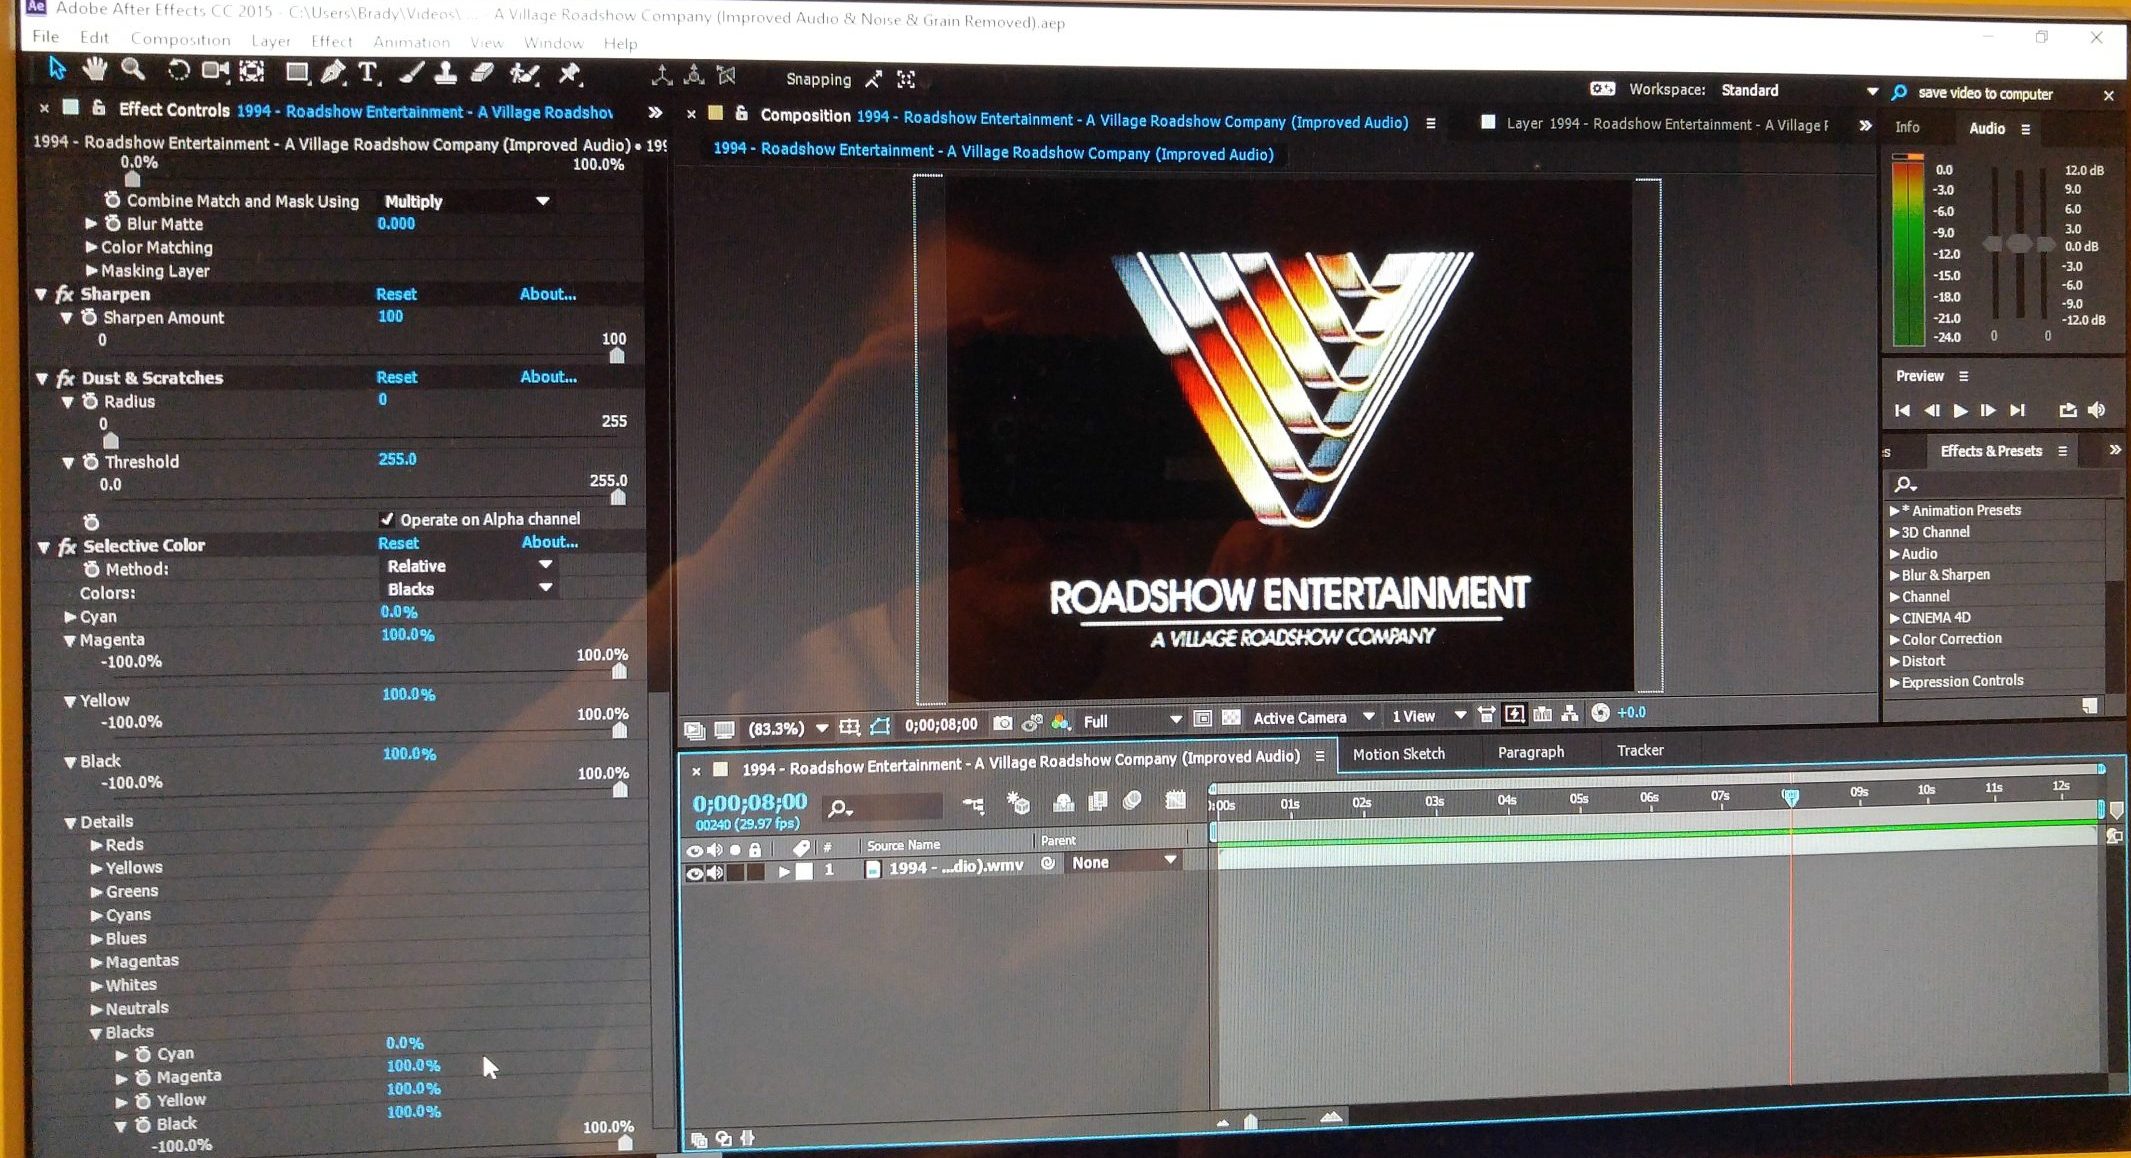Jump to first frame in Preview panel
The width and height of the screenshot is (2131, 1158).
(x=1902, y=411)
